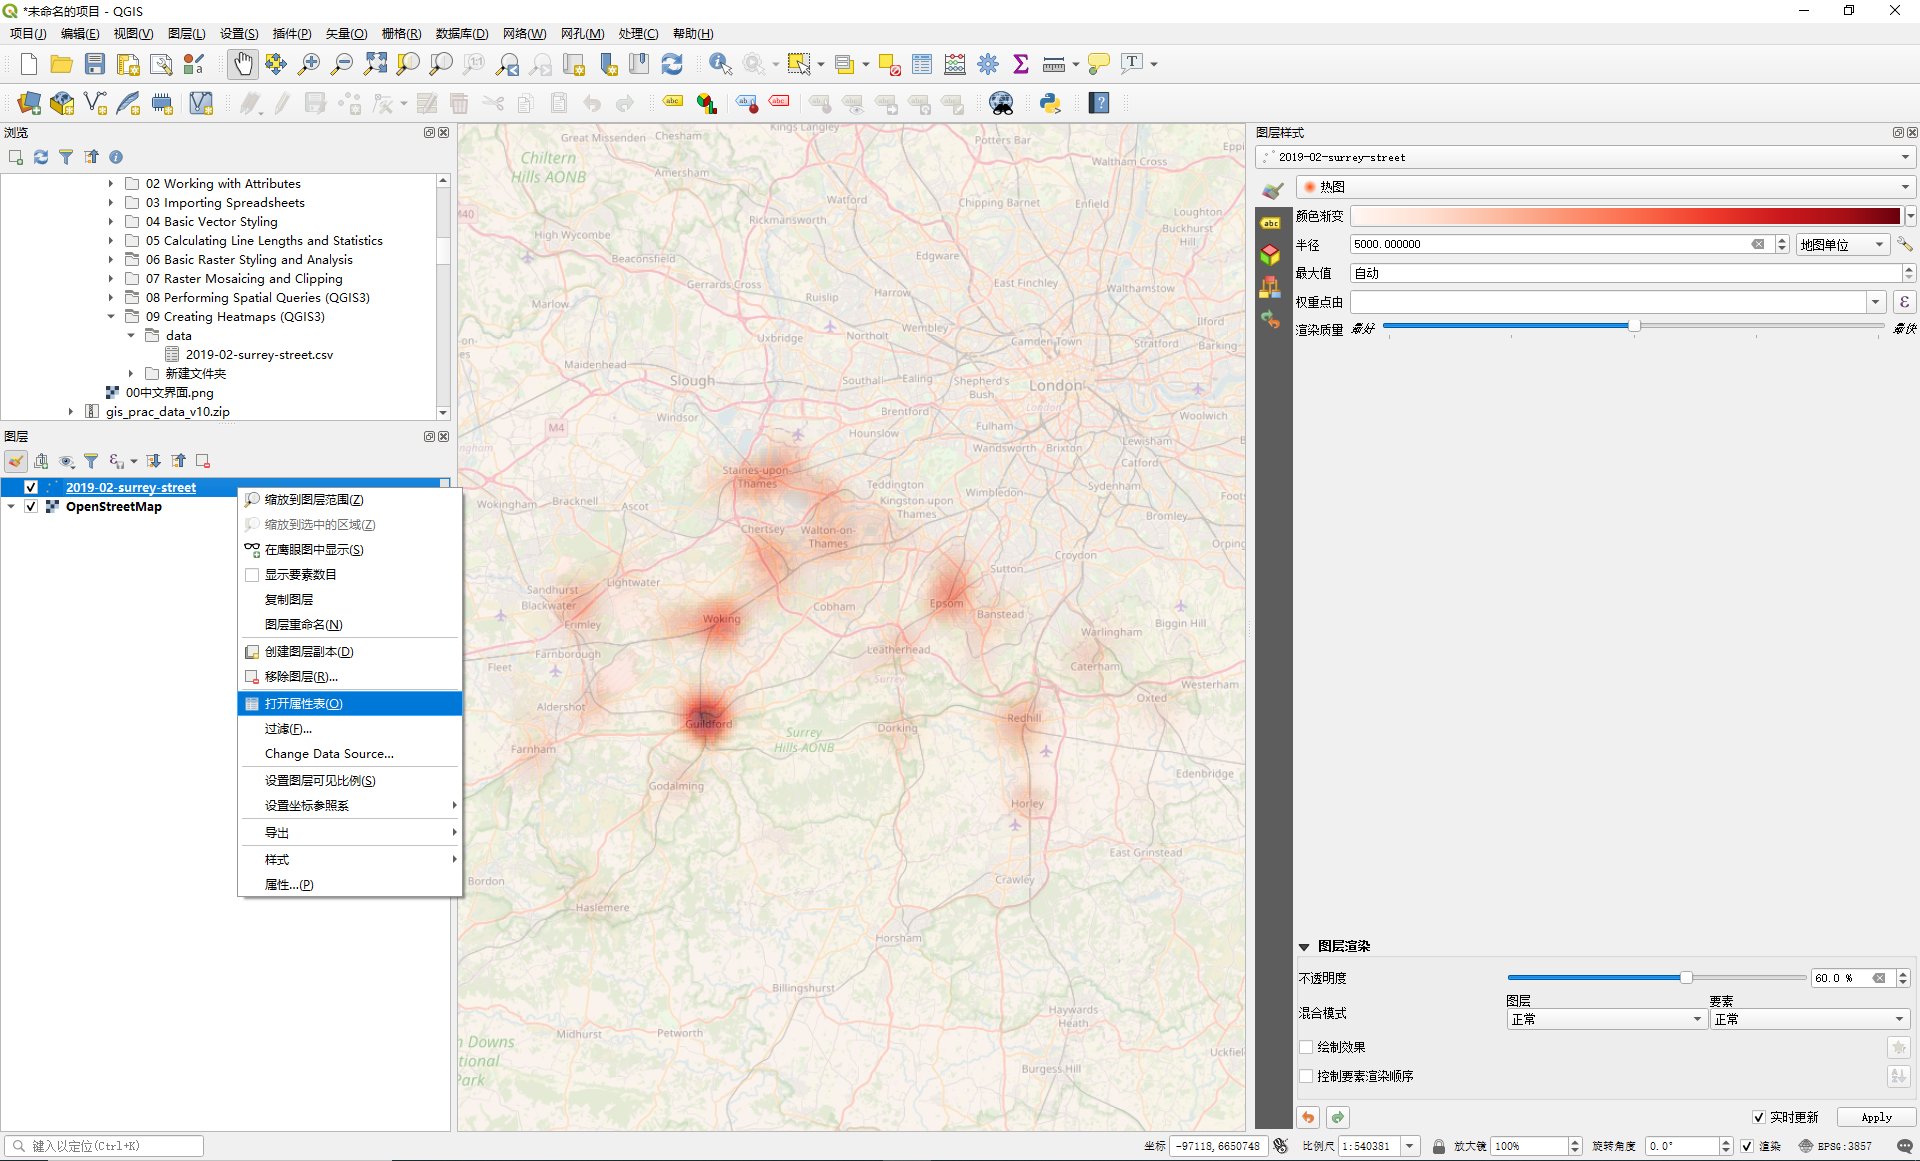Click the Save Project floppy icon
The height and width of the screenshot is (1161, 1920).
coord(95,64)
